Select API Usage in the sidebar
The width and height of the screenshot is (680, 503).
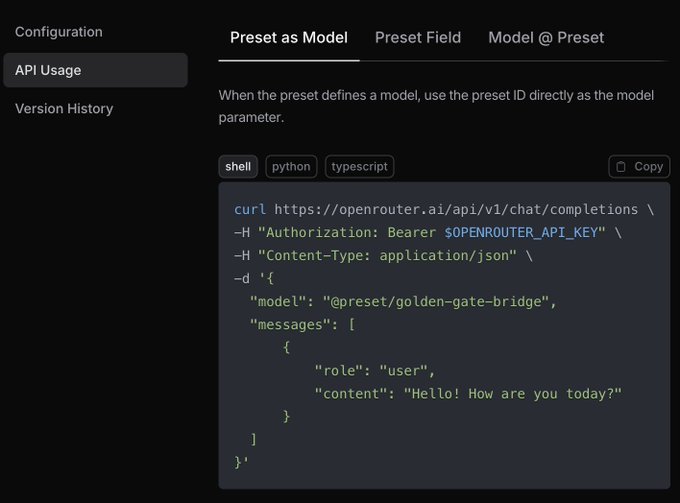[48, 70]
